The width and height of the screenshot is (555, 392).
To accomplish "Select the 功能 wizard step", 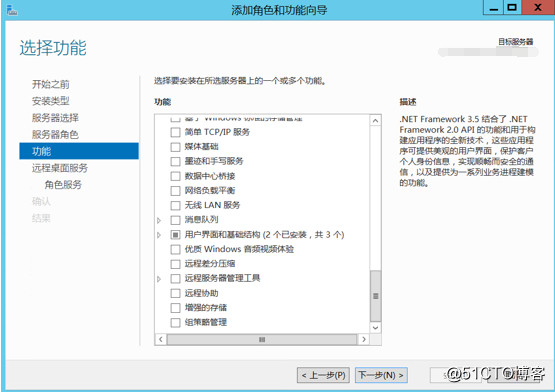I will (79, 151).
